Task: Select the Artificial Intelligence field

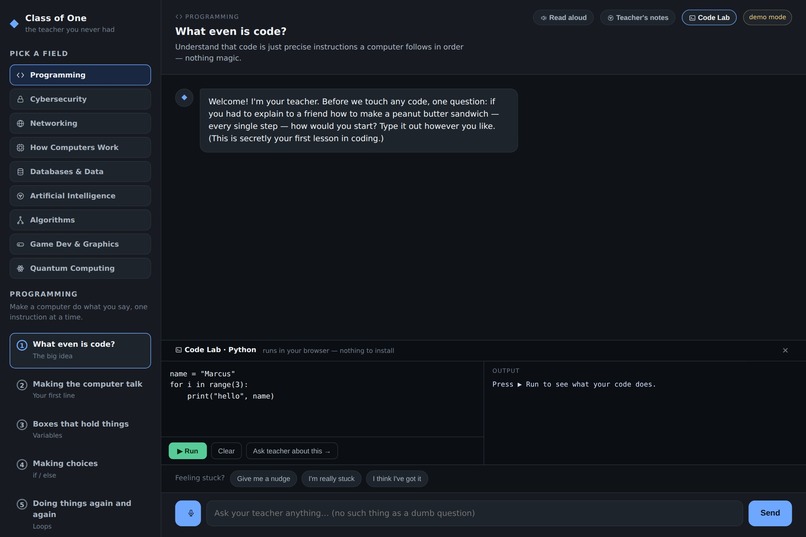Action: pyautogui.click(x=80, y=196)
